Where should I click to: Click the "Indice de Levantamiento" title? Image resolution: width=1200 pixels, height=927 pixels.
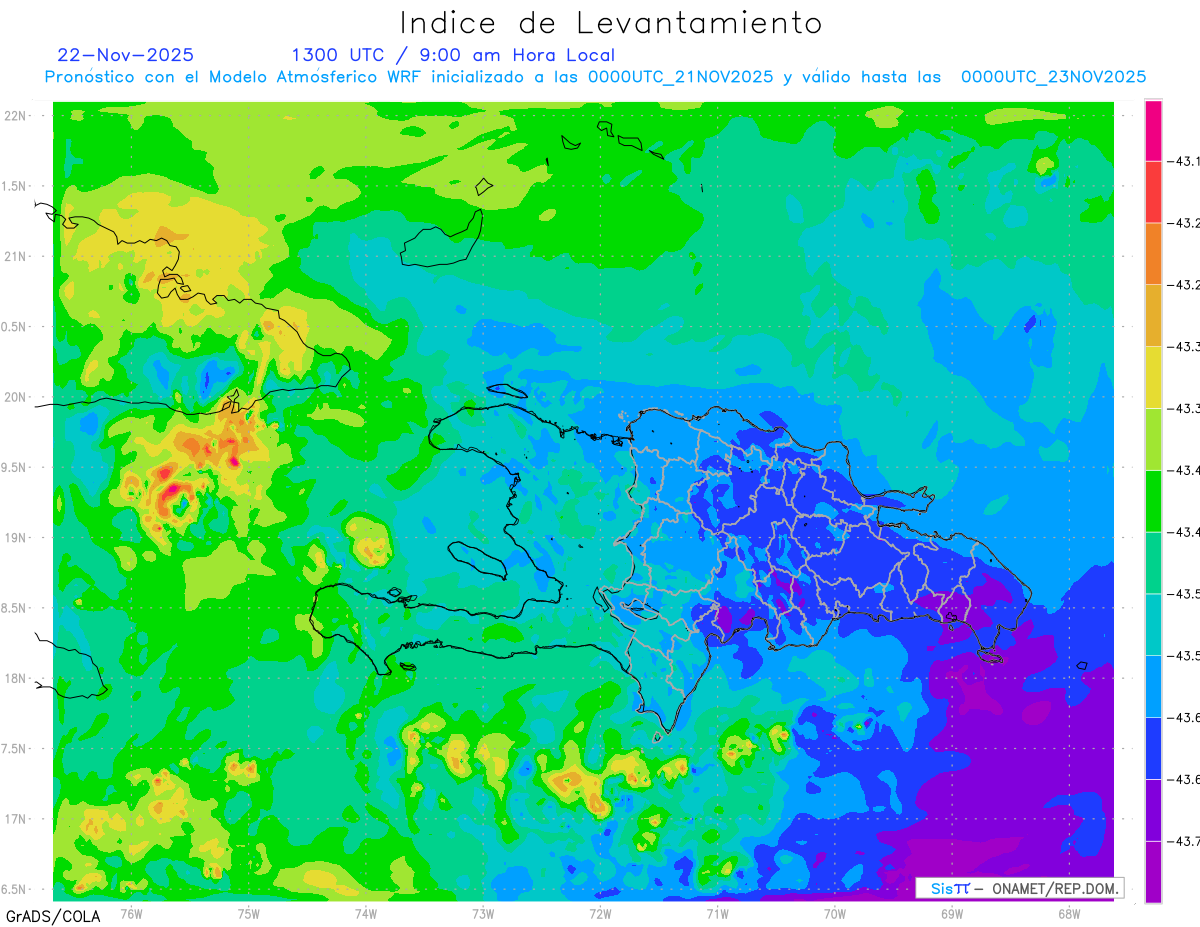611,23
